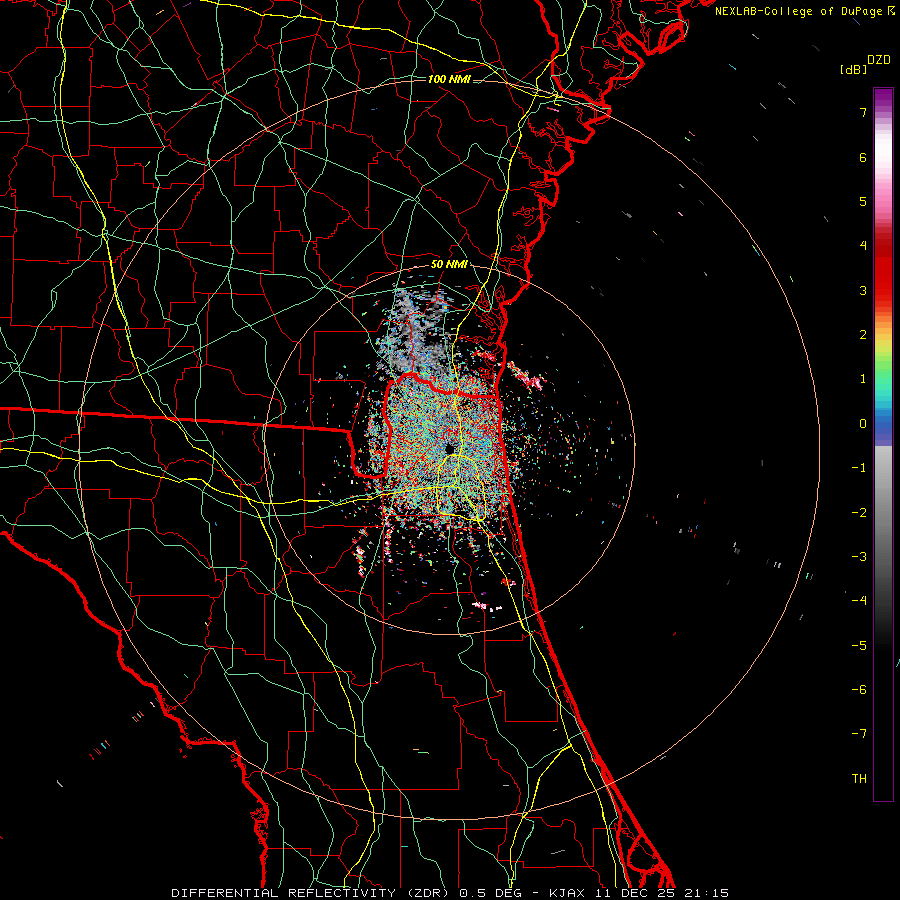This screenshot has width=900, height=900.
Task: Click the -3 value on the color scale
Action: coord(859,557)
